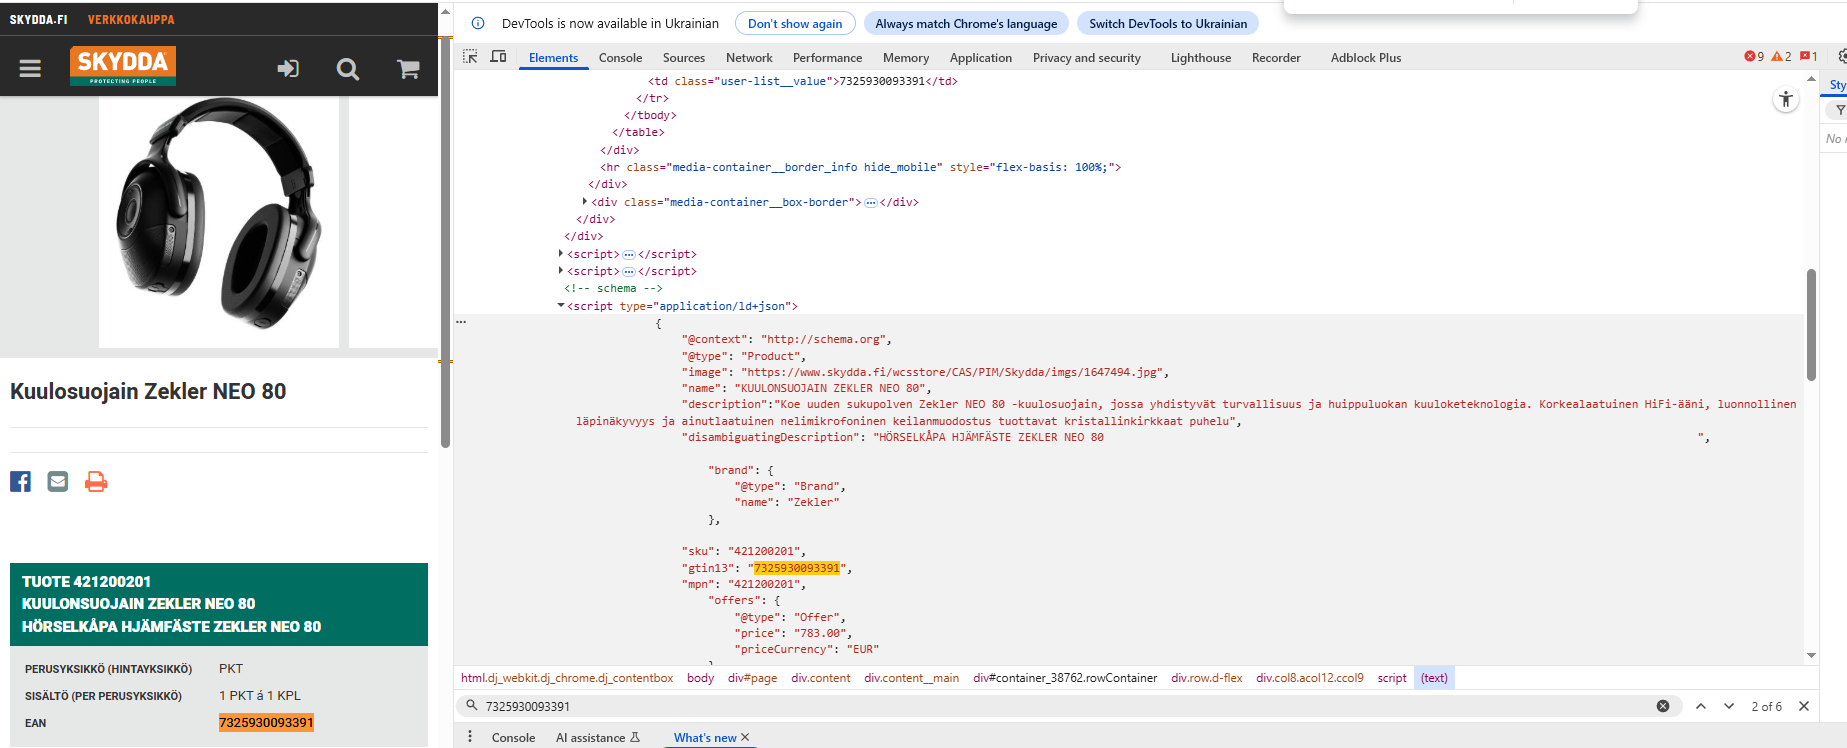The width and height of the screenshot is (1847, 748).
Task: Open the Lighthouse tab
Action: (1201, 58)
